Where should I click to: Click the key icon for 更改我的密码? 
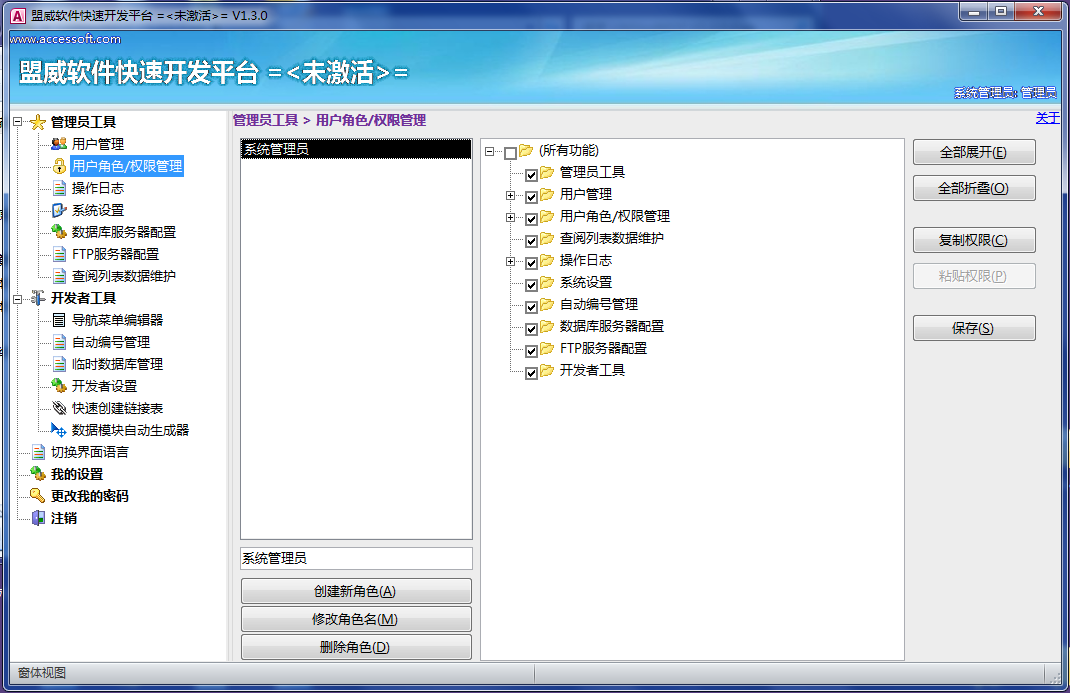tap(38, 496)
